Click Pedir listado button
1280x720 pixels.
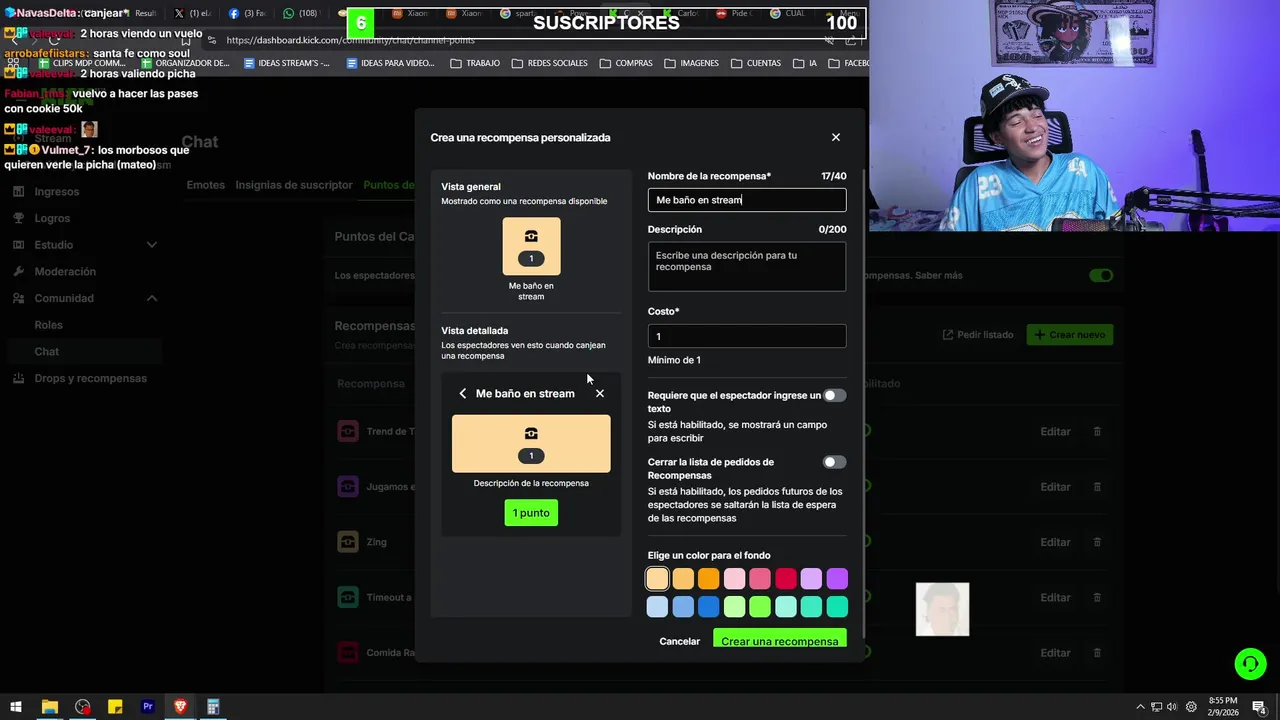click(x=978, y=335)
